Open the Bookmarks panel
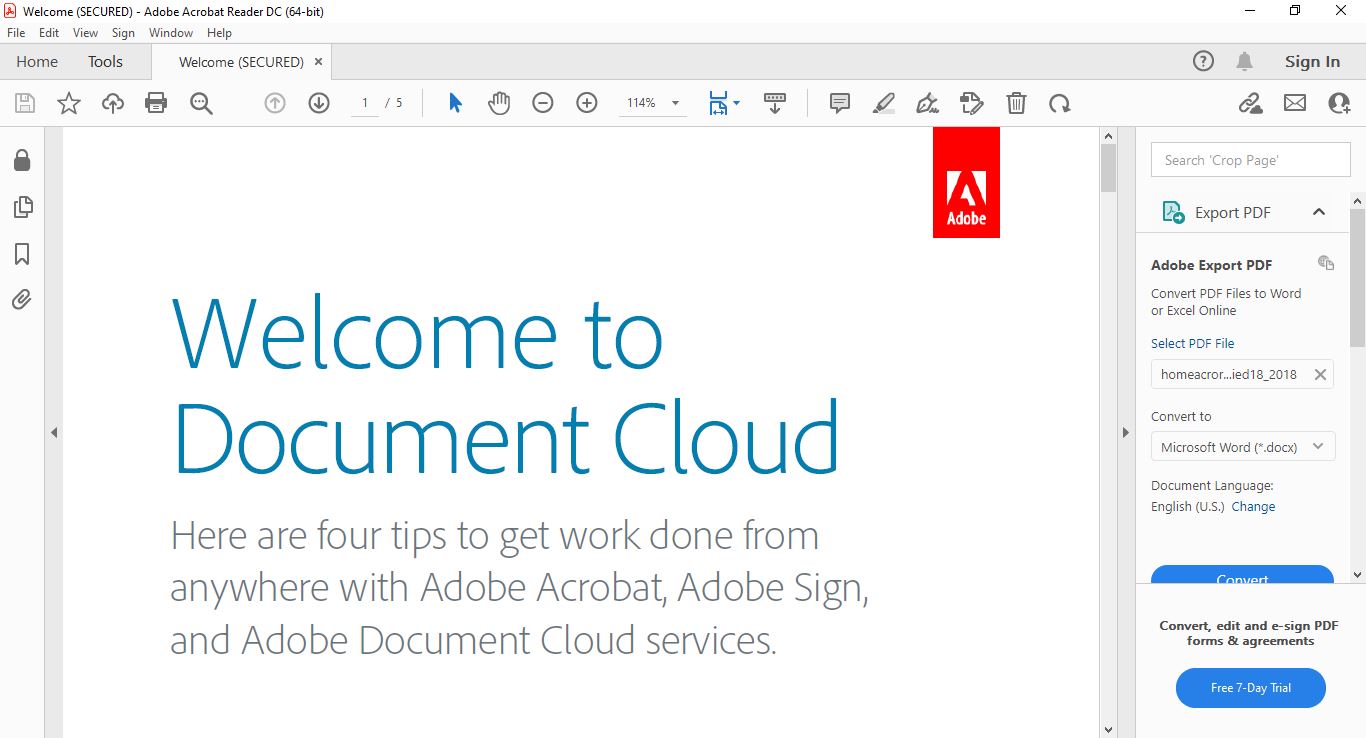 22,254
